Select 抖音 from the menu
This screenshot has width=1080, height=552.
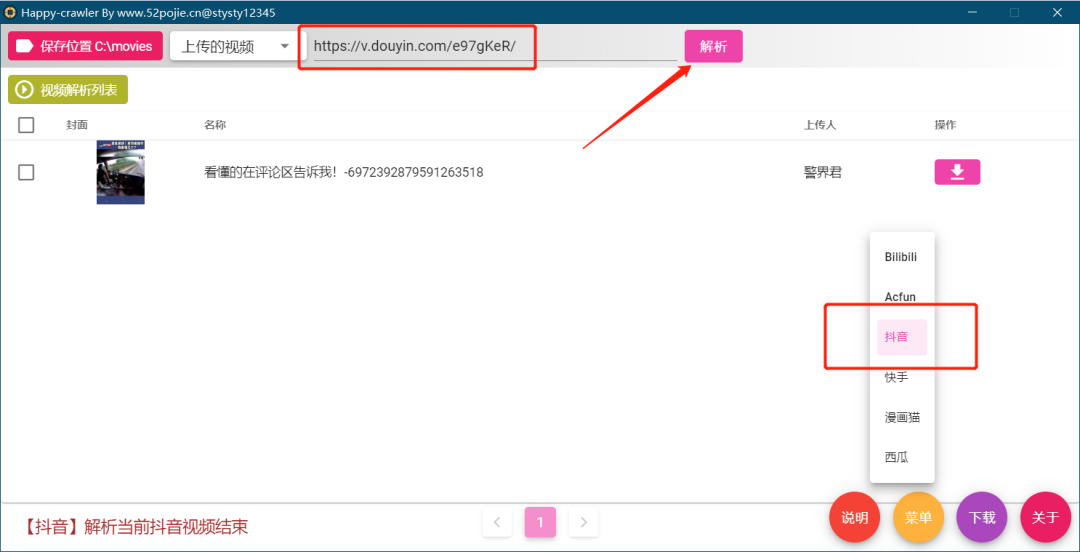tap(902, 337)
